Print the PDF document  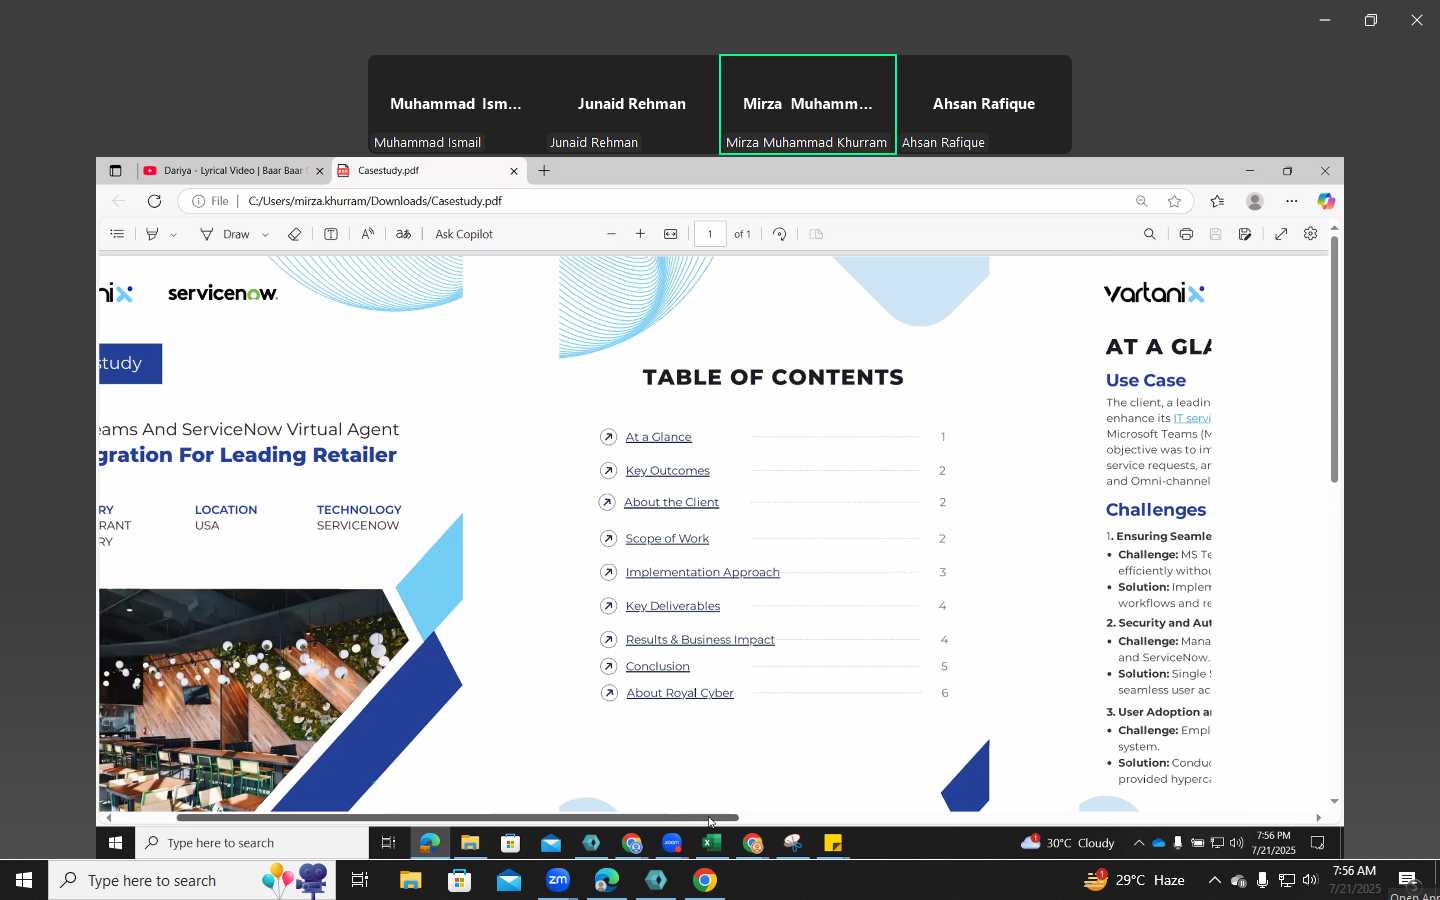[x=1186, y=234]
